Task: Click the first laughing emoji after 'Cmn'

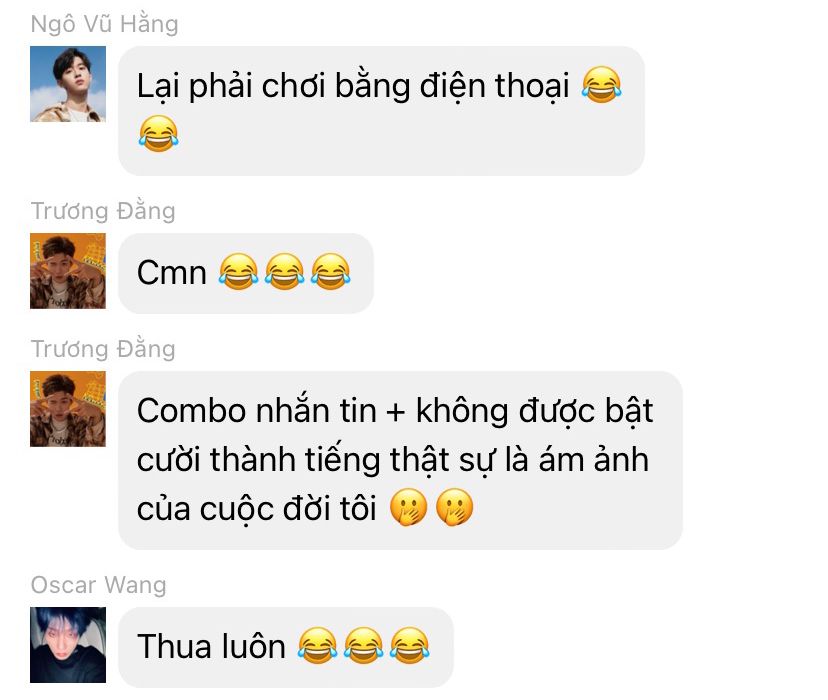Action: click(x=238, y=272)
